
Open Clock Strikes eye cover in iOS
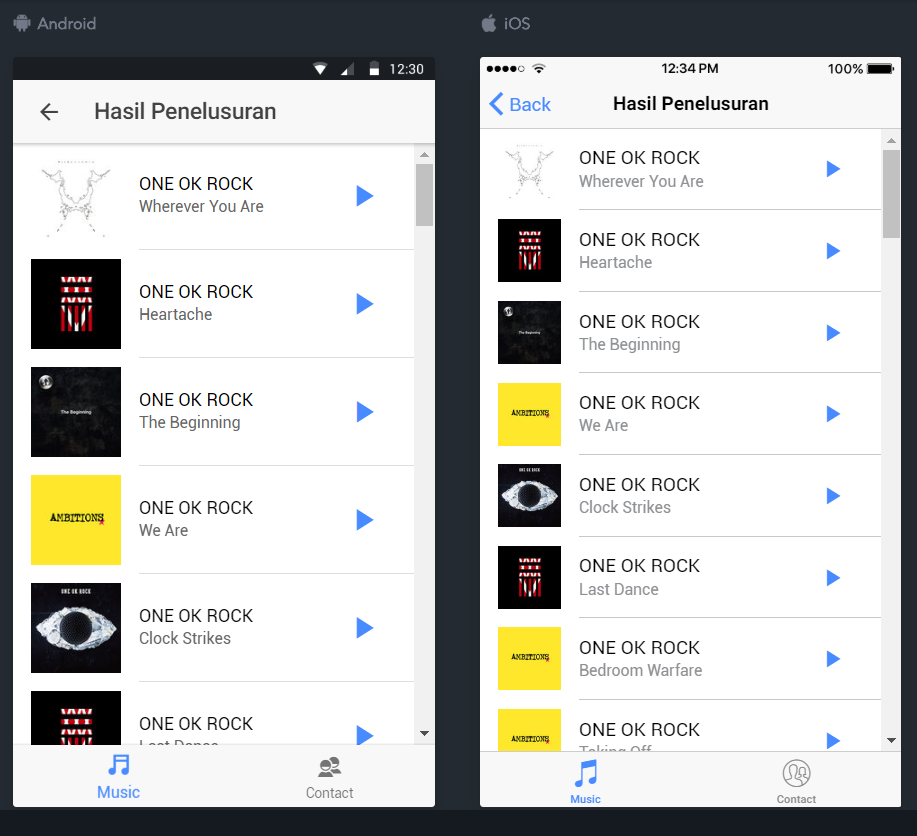(529, 496)
